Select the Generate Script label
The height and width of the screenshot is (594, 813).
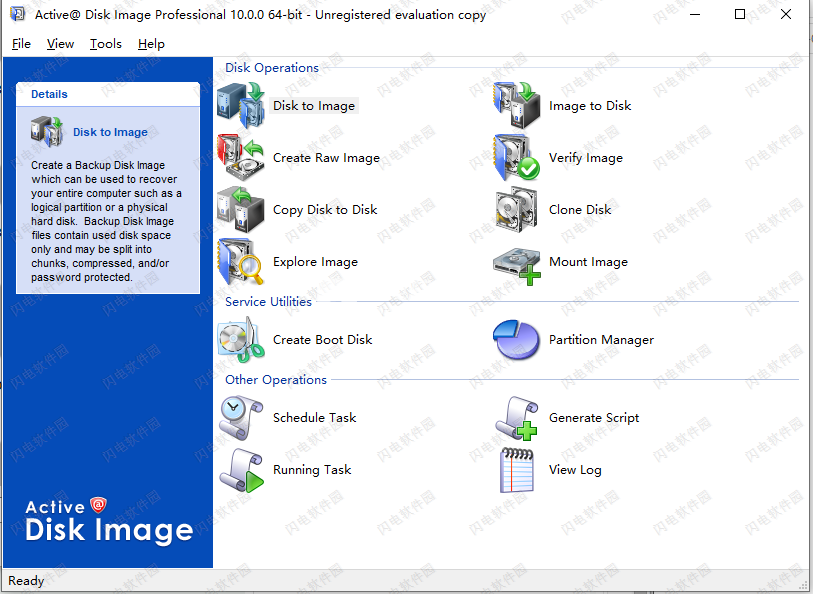coord(594,418)
